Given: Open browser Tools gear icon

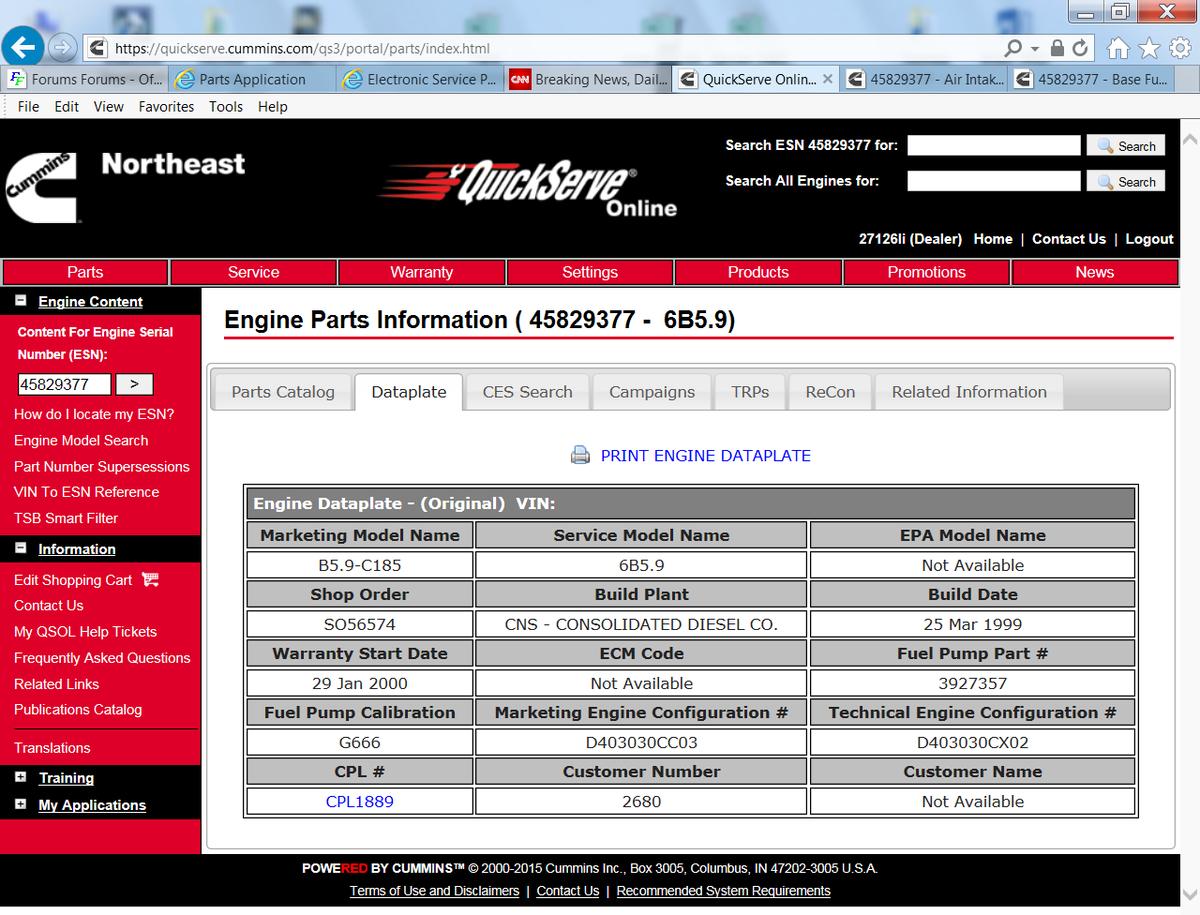Looking at the screenshot, I should tap(1180, 47).
